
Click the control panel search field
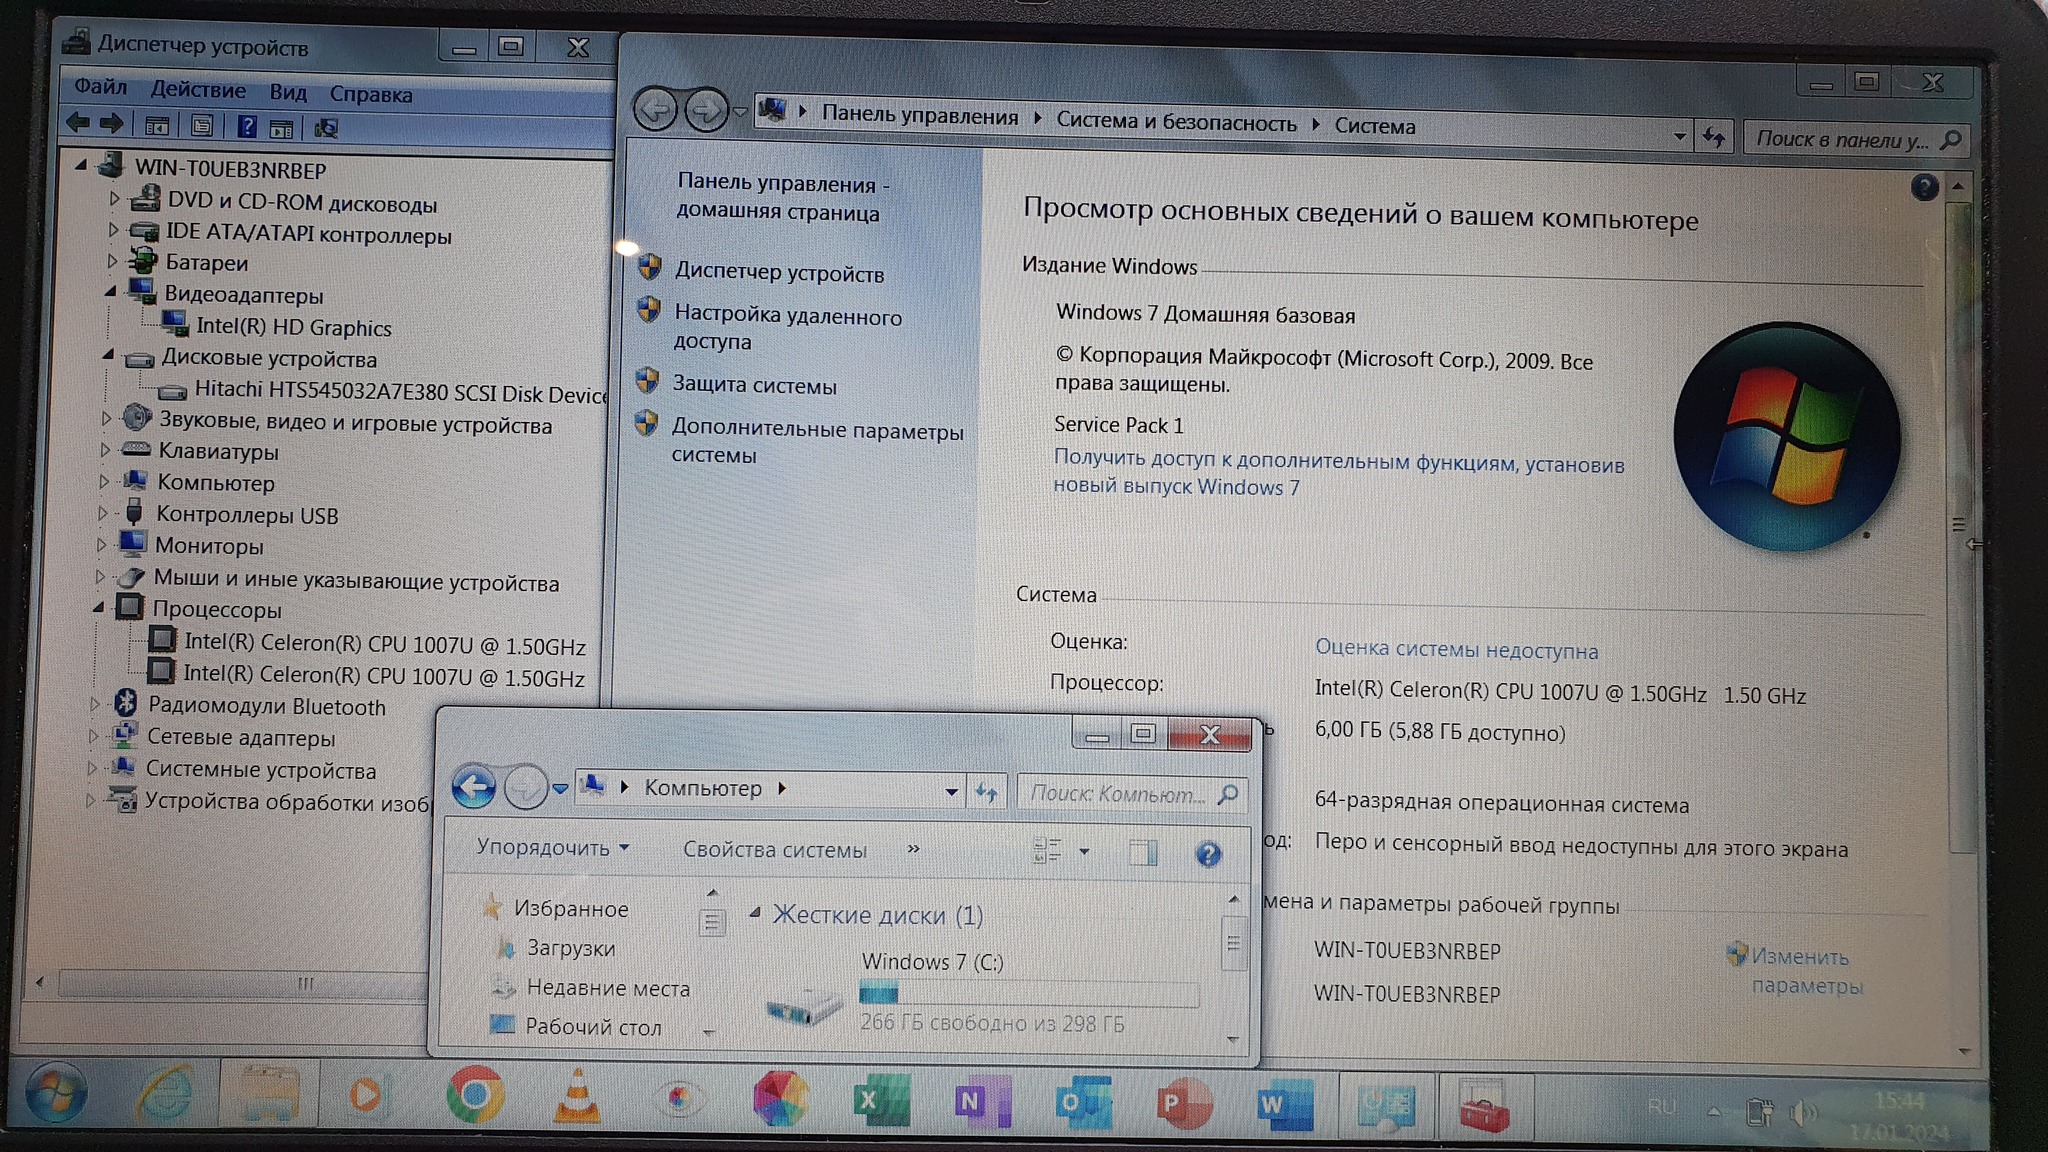(1842, 140)
